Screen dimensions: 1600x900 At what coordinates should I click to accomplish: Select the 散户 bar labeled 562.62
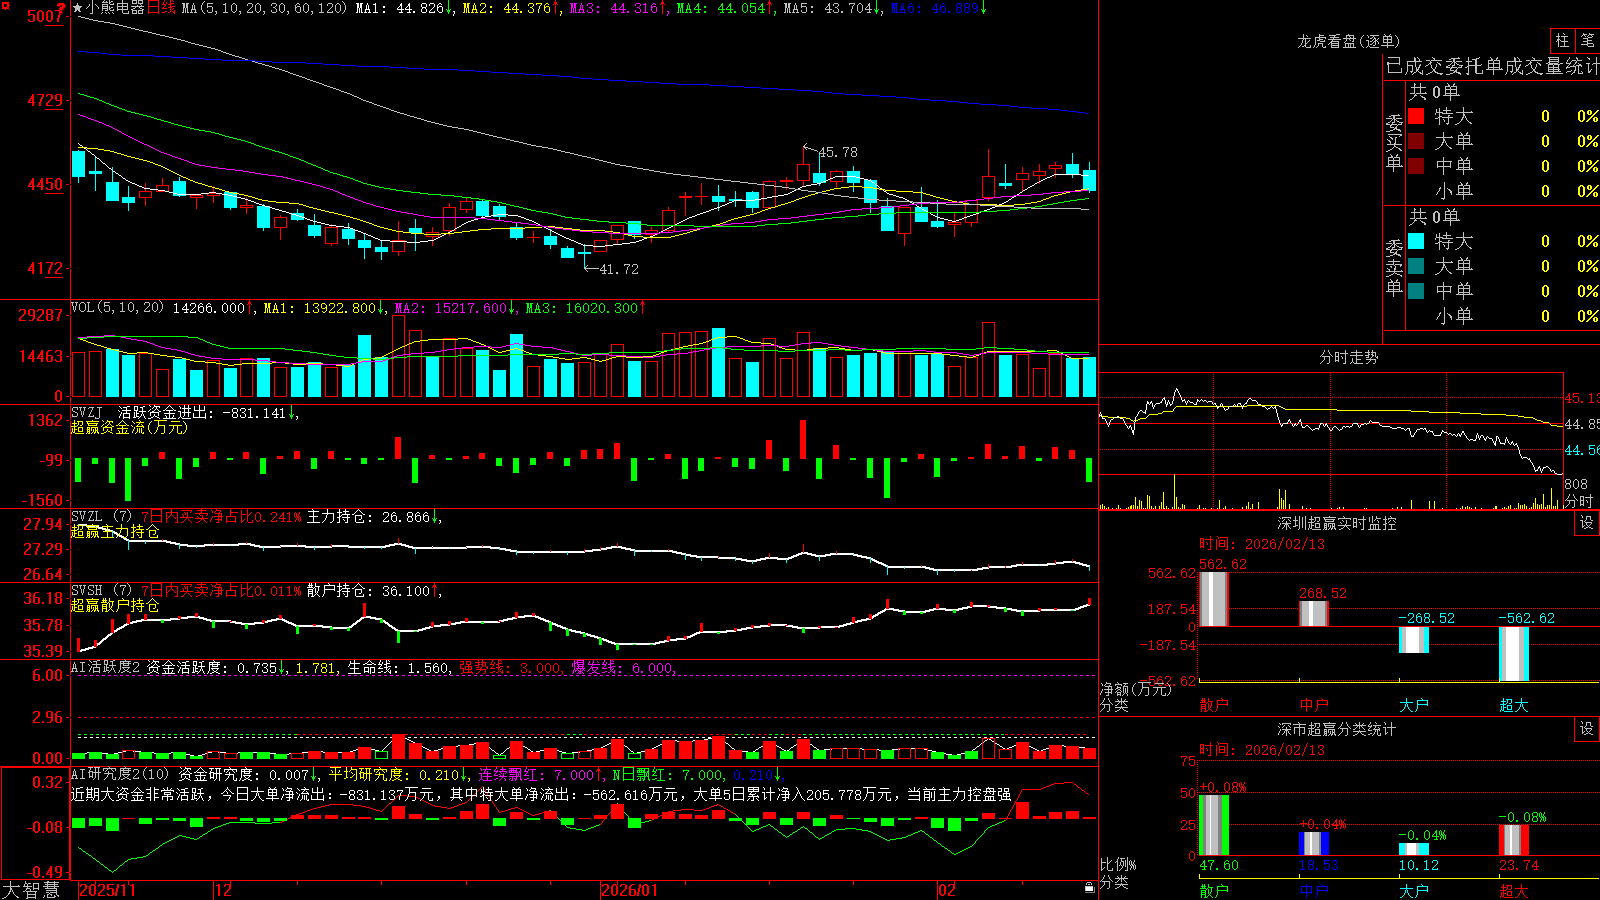[1213, 599]
